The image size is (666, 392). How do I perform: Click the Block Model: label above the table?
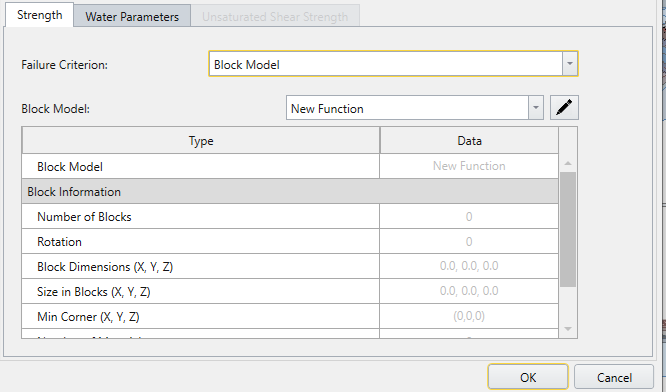click(56, 109)
